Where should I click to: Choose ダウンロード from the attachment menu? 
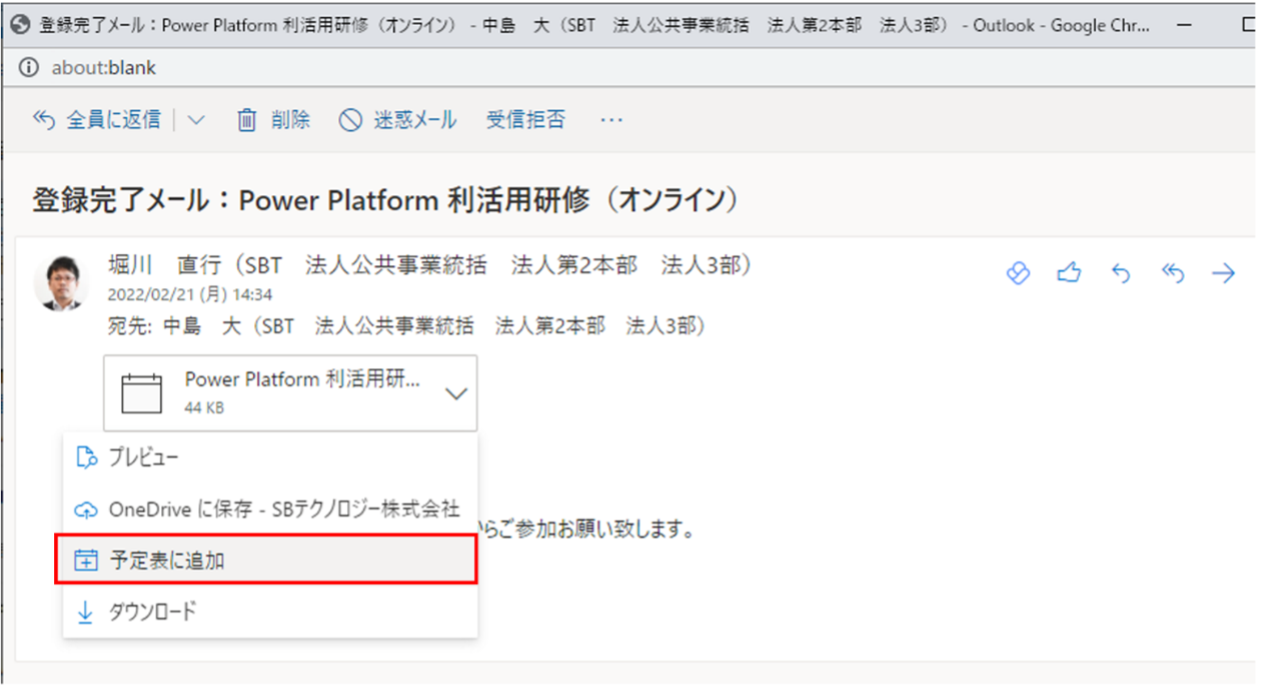[x=270, y=611]
